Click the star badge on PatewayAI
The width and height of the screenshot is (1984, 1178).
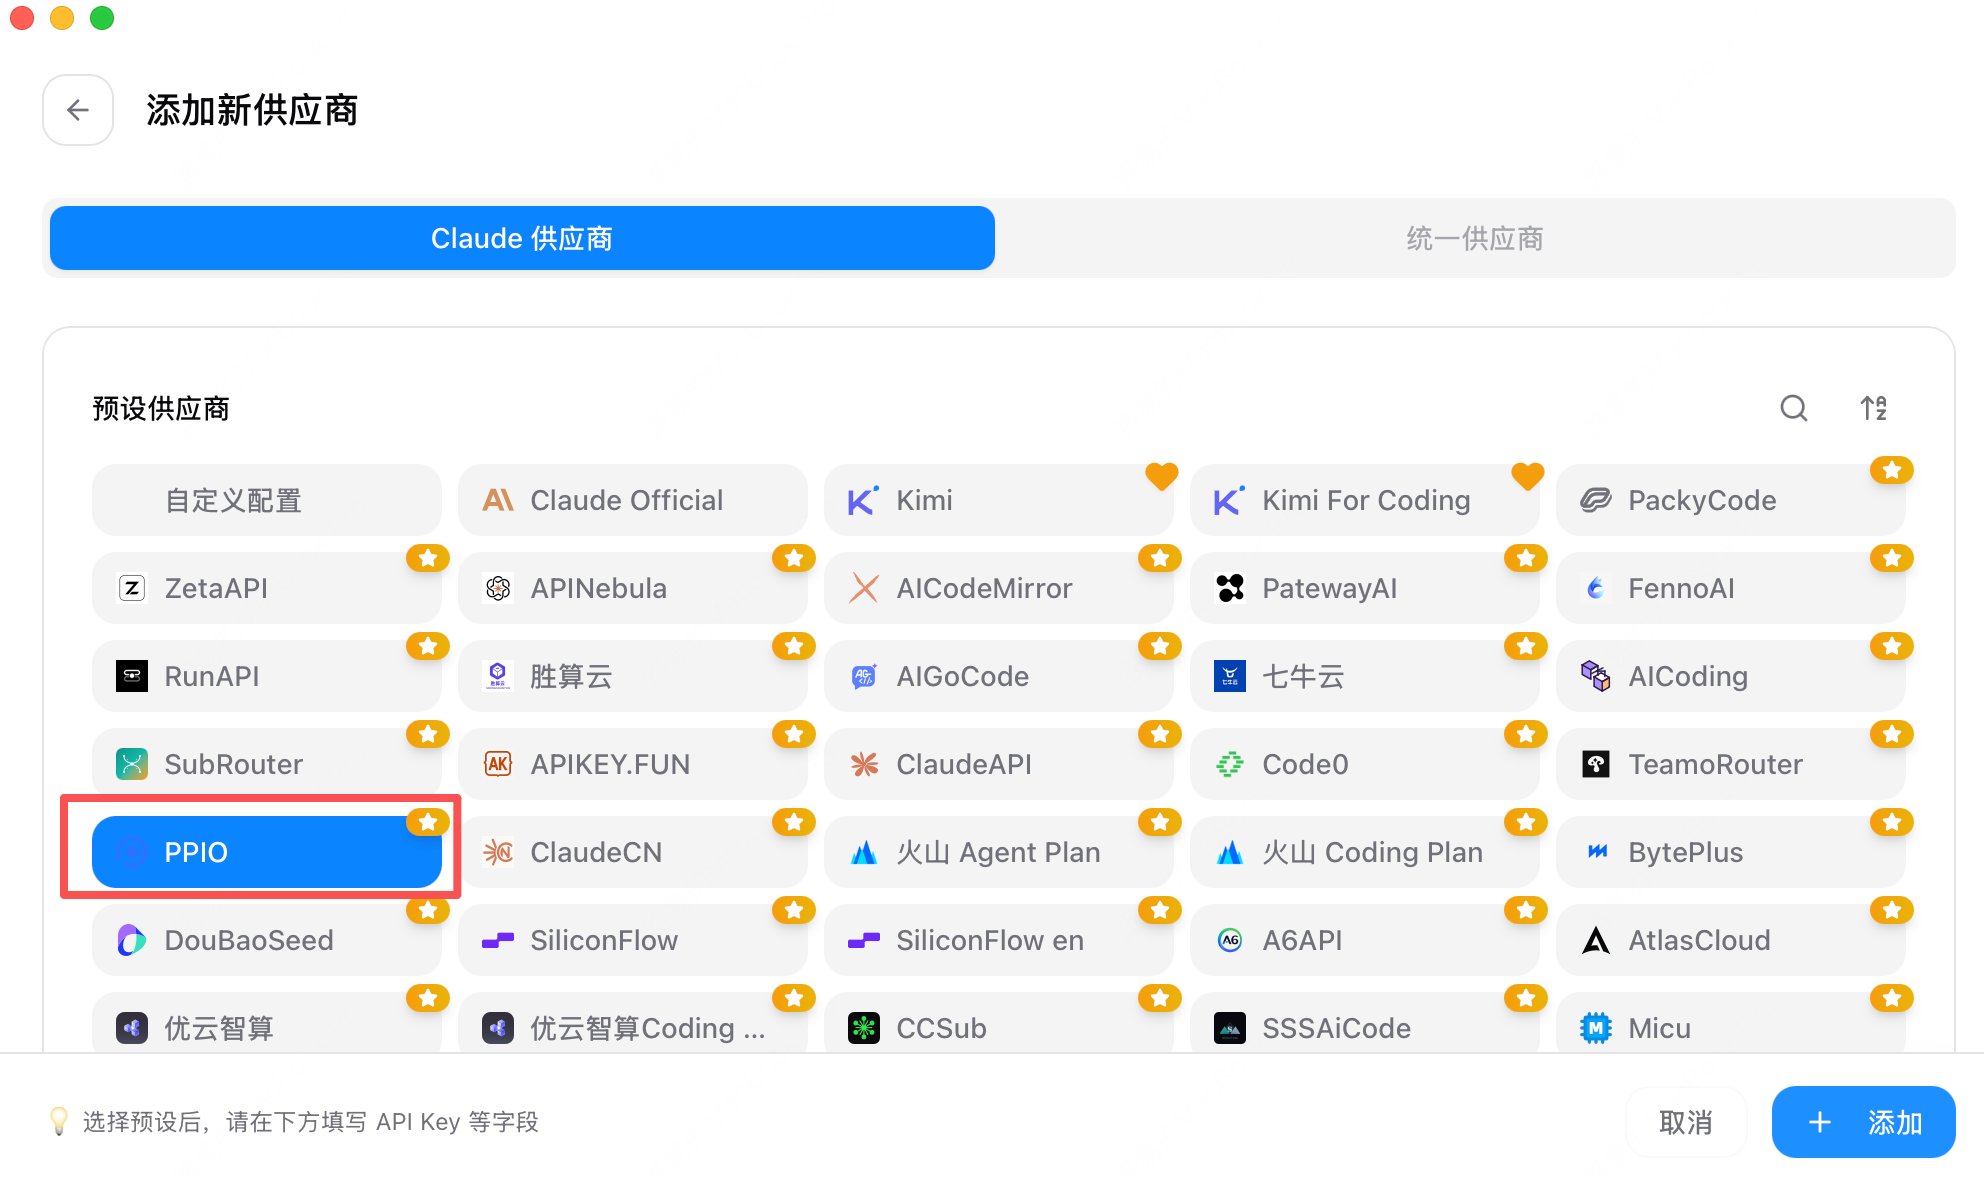(x=1526, y=558)
